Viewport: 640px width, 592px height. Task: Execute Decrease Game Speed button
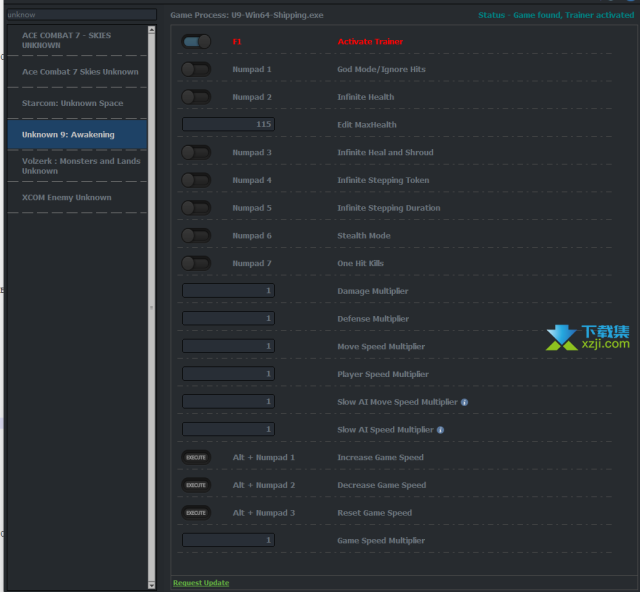pos(196,485)
